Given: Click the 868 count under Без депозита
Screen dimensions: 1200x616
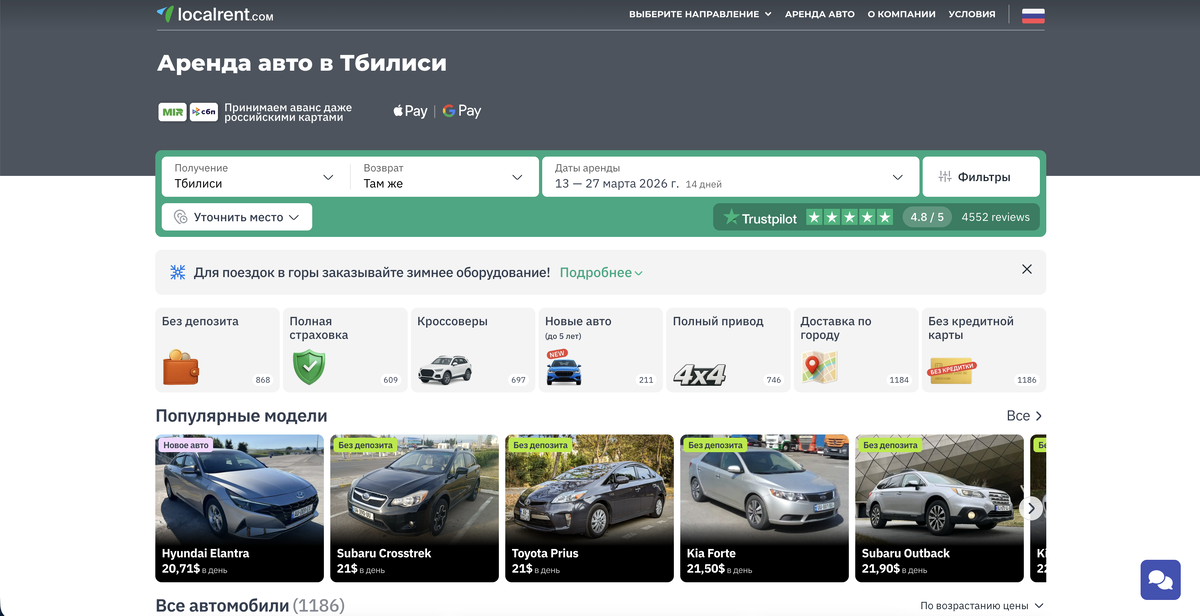Looking at the screenshot, I should 263,380.
